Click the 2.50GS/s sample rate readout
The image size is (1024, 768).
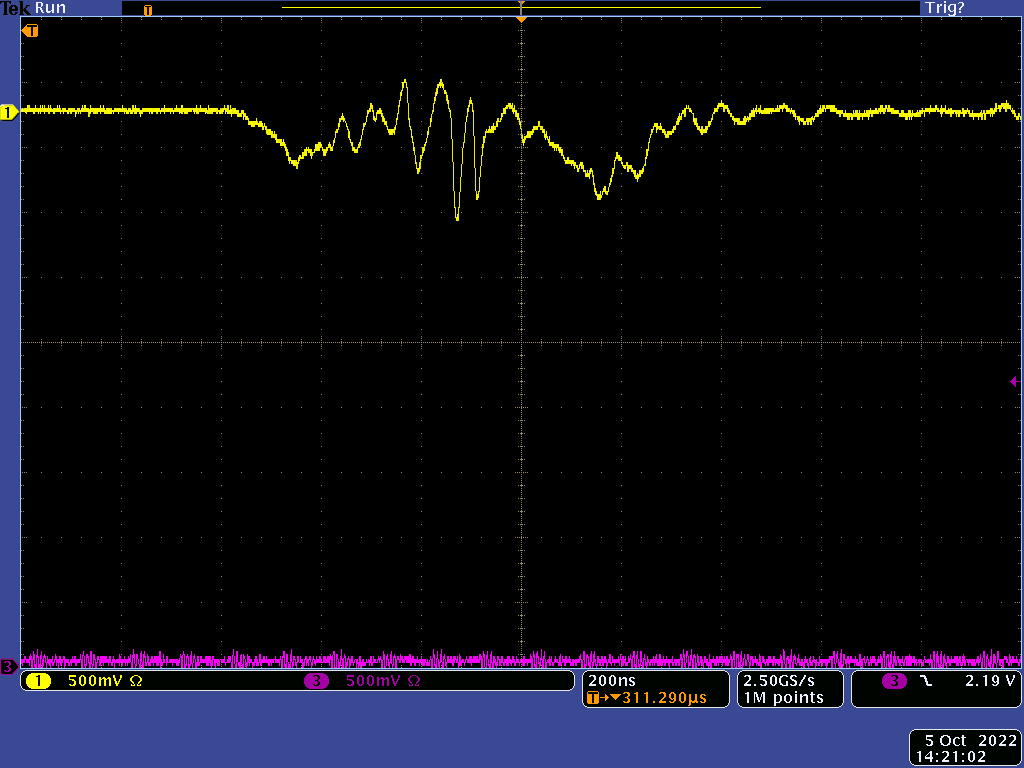[x=778, y=680]
